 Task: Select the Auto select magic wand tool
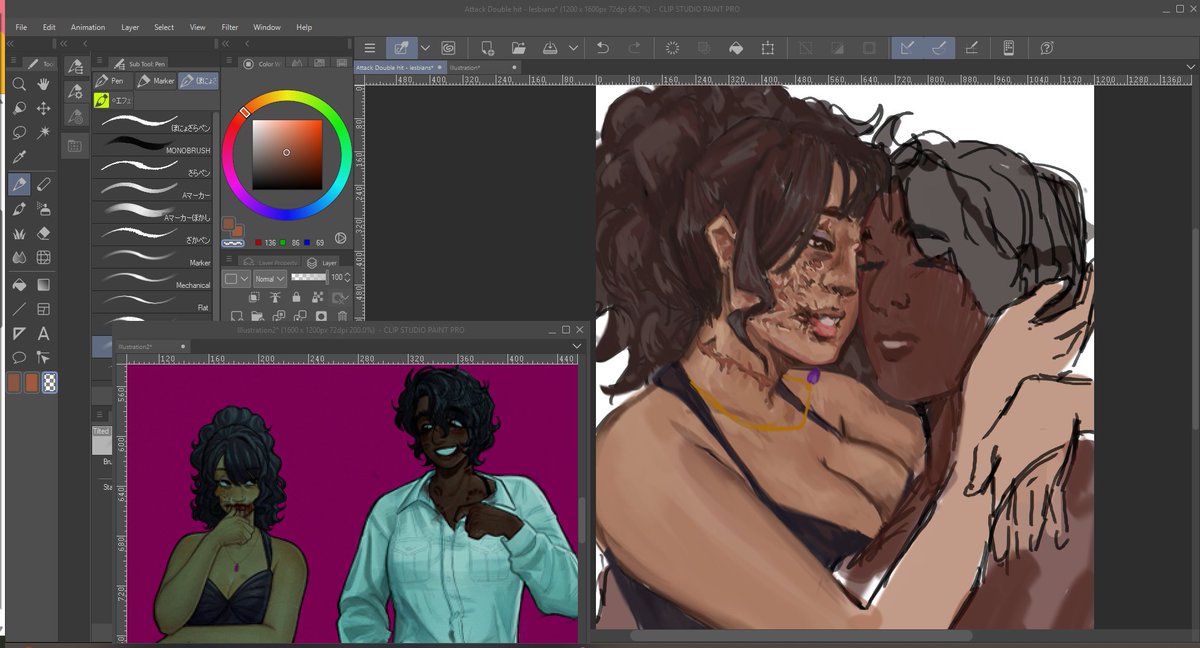click(x=44, y=133)
